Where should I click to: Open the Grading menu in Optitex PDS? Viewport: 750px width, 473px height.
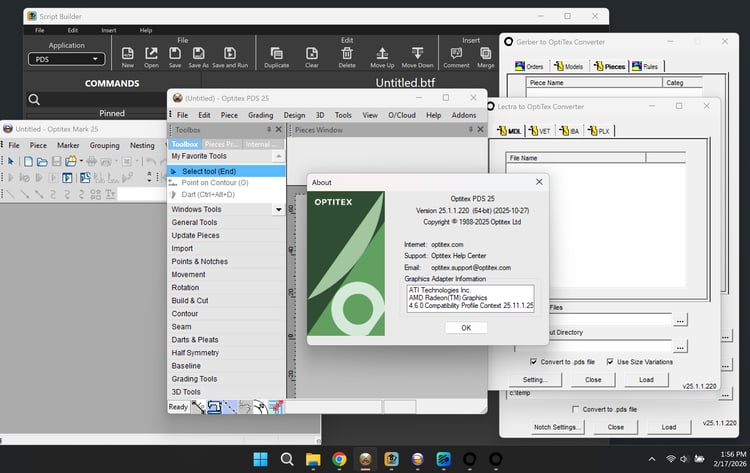tap(260, 115)
